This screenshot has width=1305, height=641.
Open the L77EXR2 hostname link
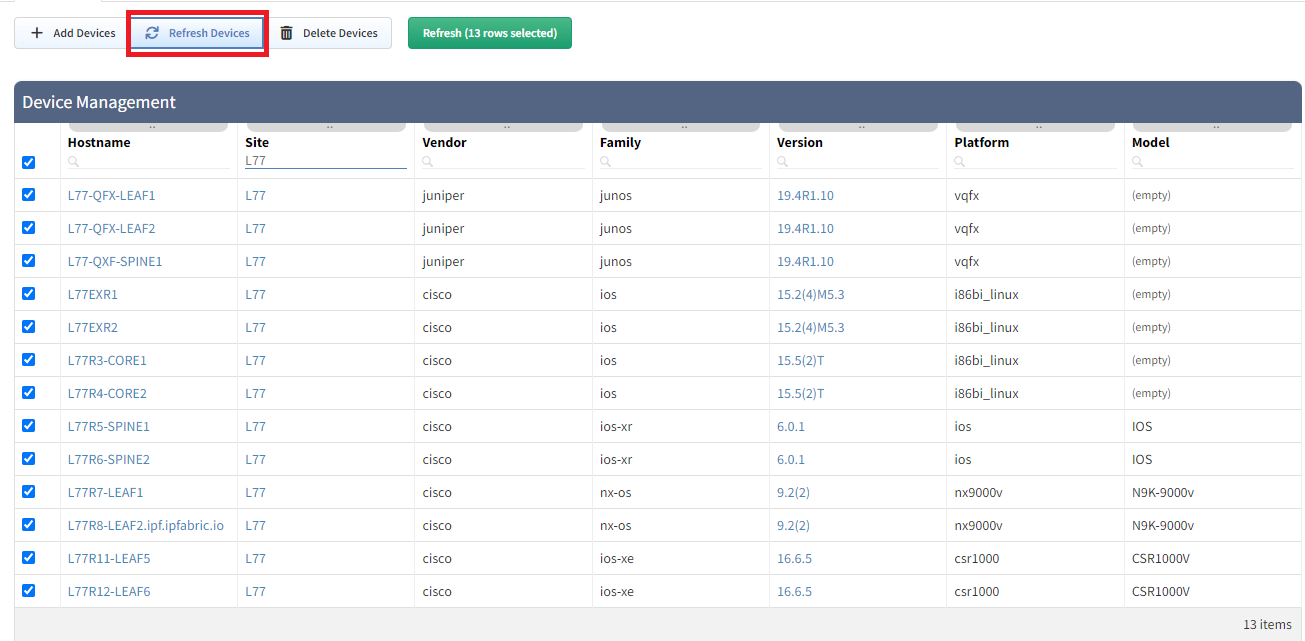[93, 327]
